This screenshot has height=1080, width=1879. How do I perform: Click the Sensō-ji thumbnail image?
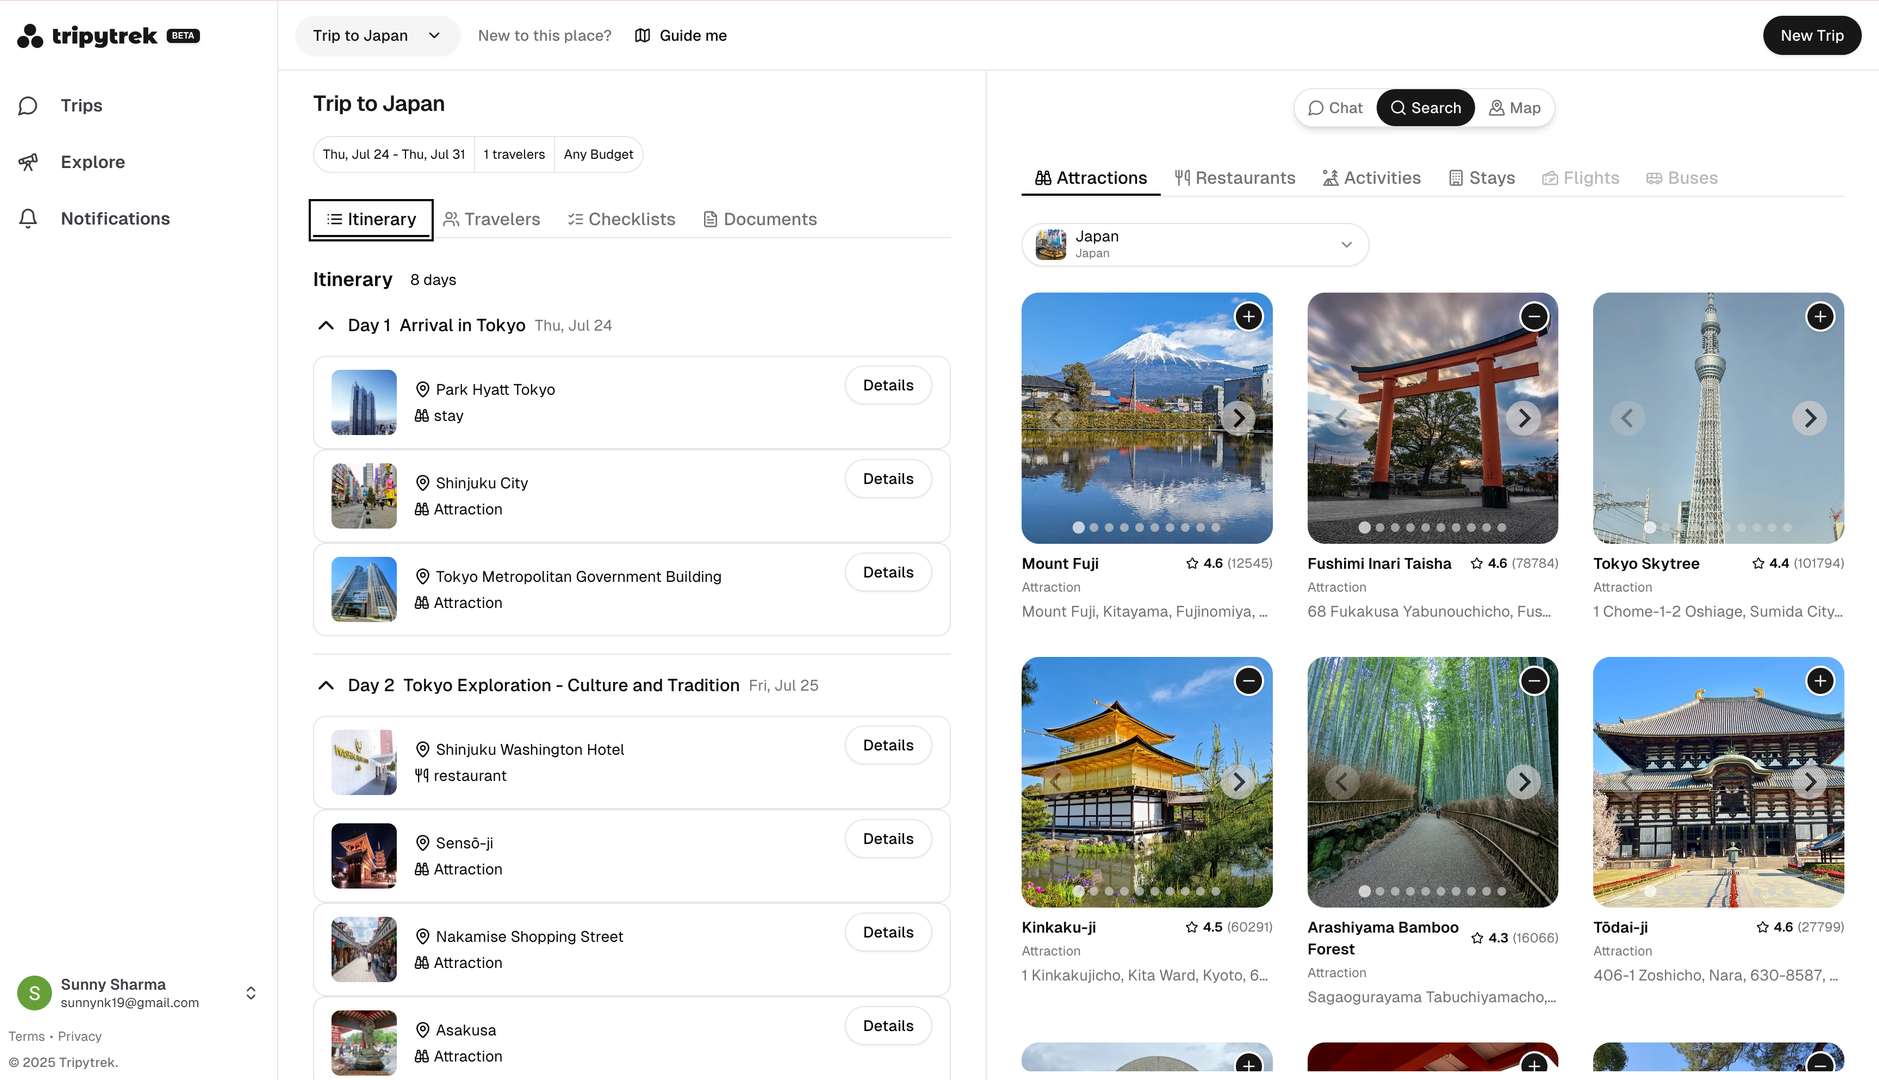pyautogui.click(x=364, y=856)
